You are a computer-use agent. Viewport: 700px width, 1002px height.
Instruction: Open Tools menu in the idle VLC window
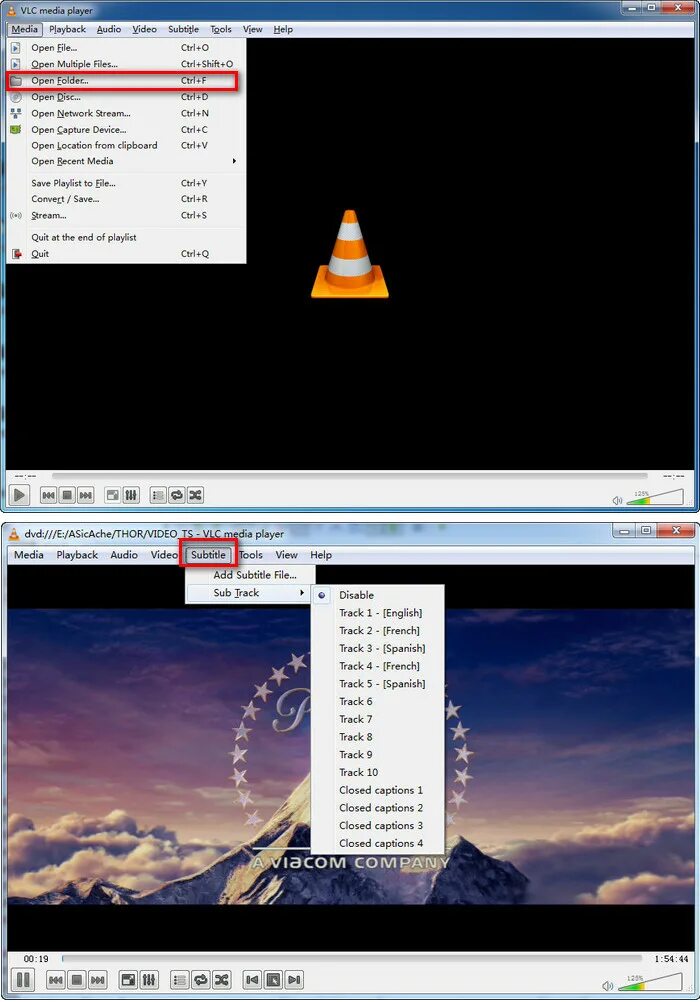221,29
